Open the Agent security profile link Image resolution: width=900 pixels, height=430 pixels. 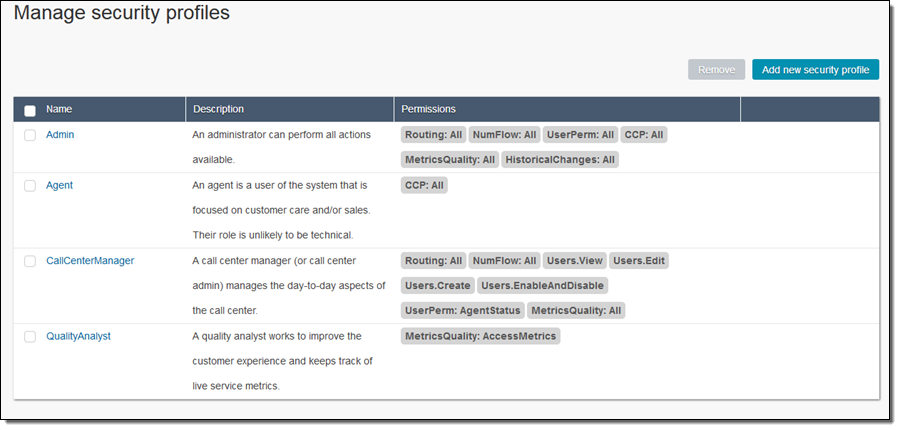[60, 185]
